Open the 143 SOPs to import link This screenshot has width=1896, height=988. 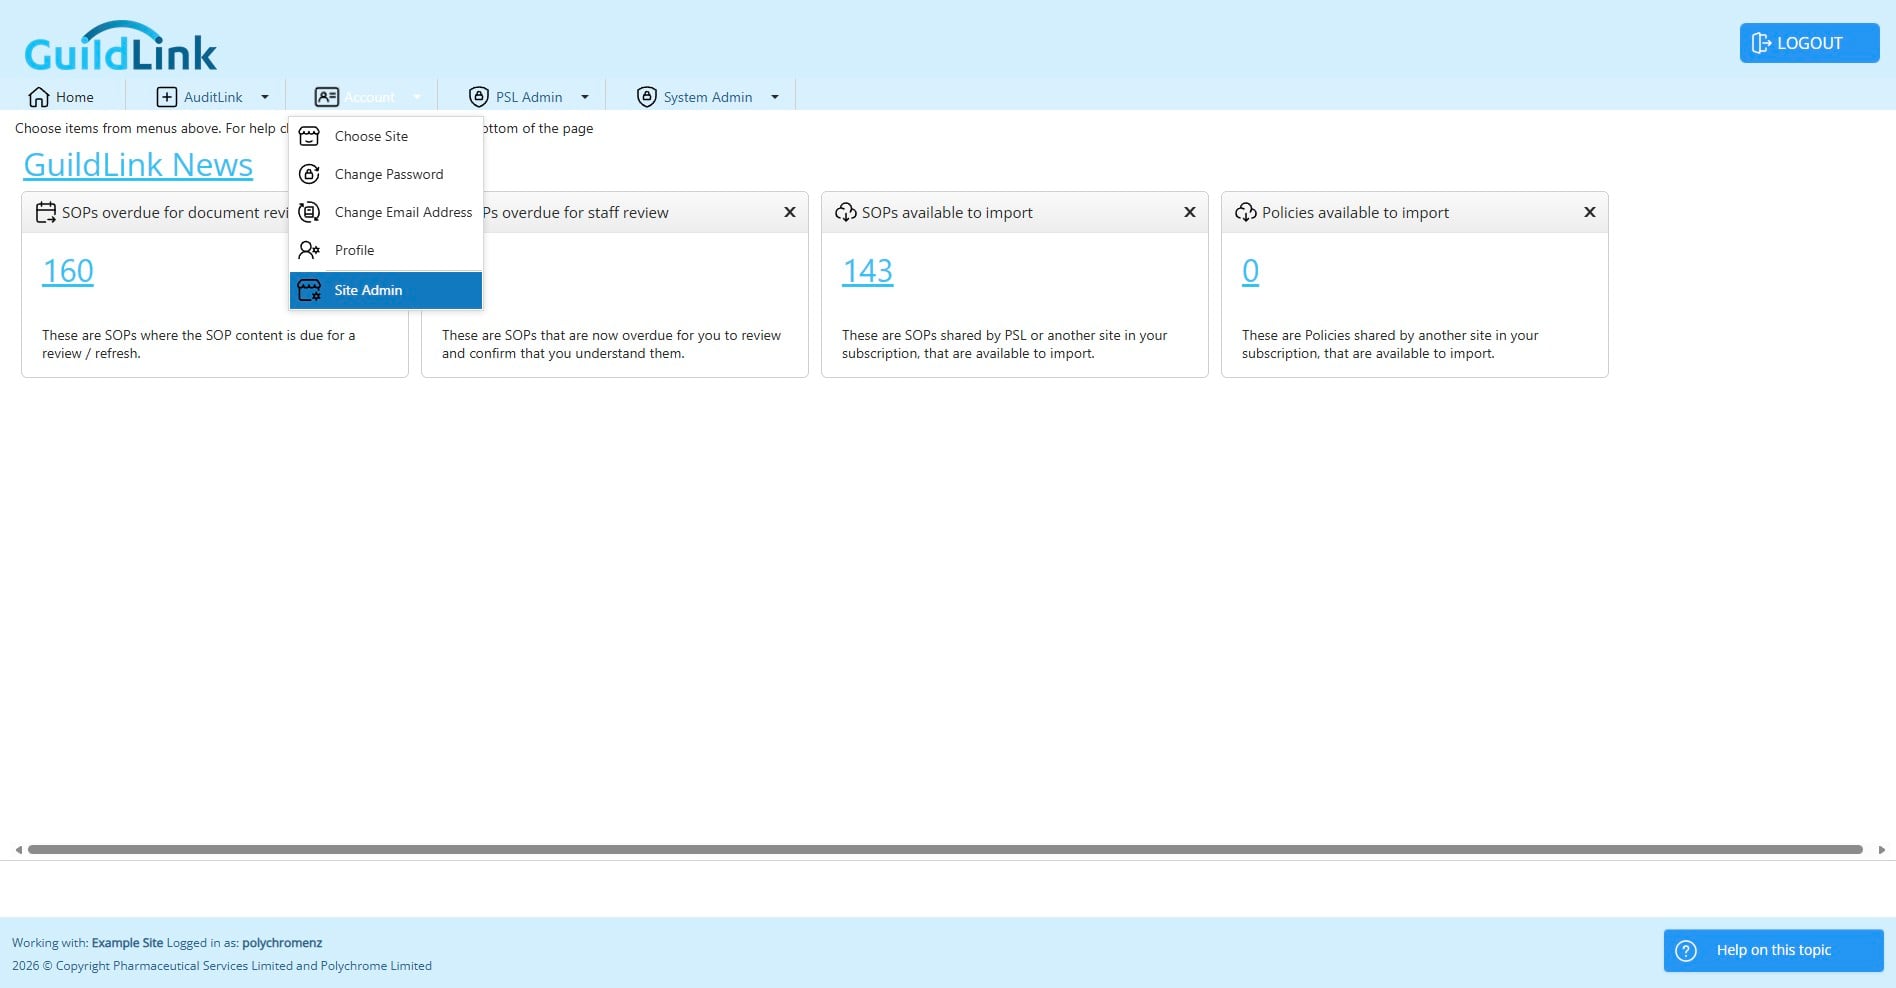point(867,271)
